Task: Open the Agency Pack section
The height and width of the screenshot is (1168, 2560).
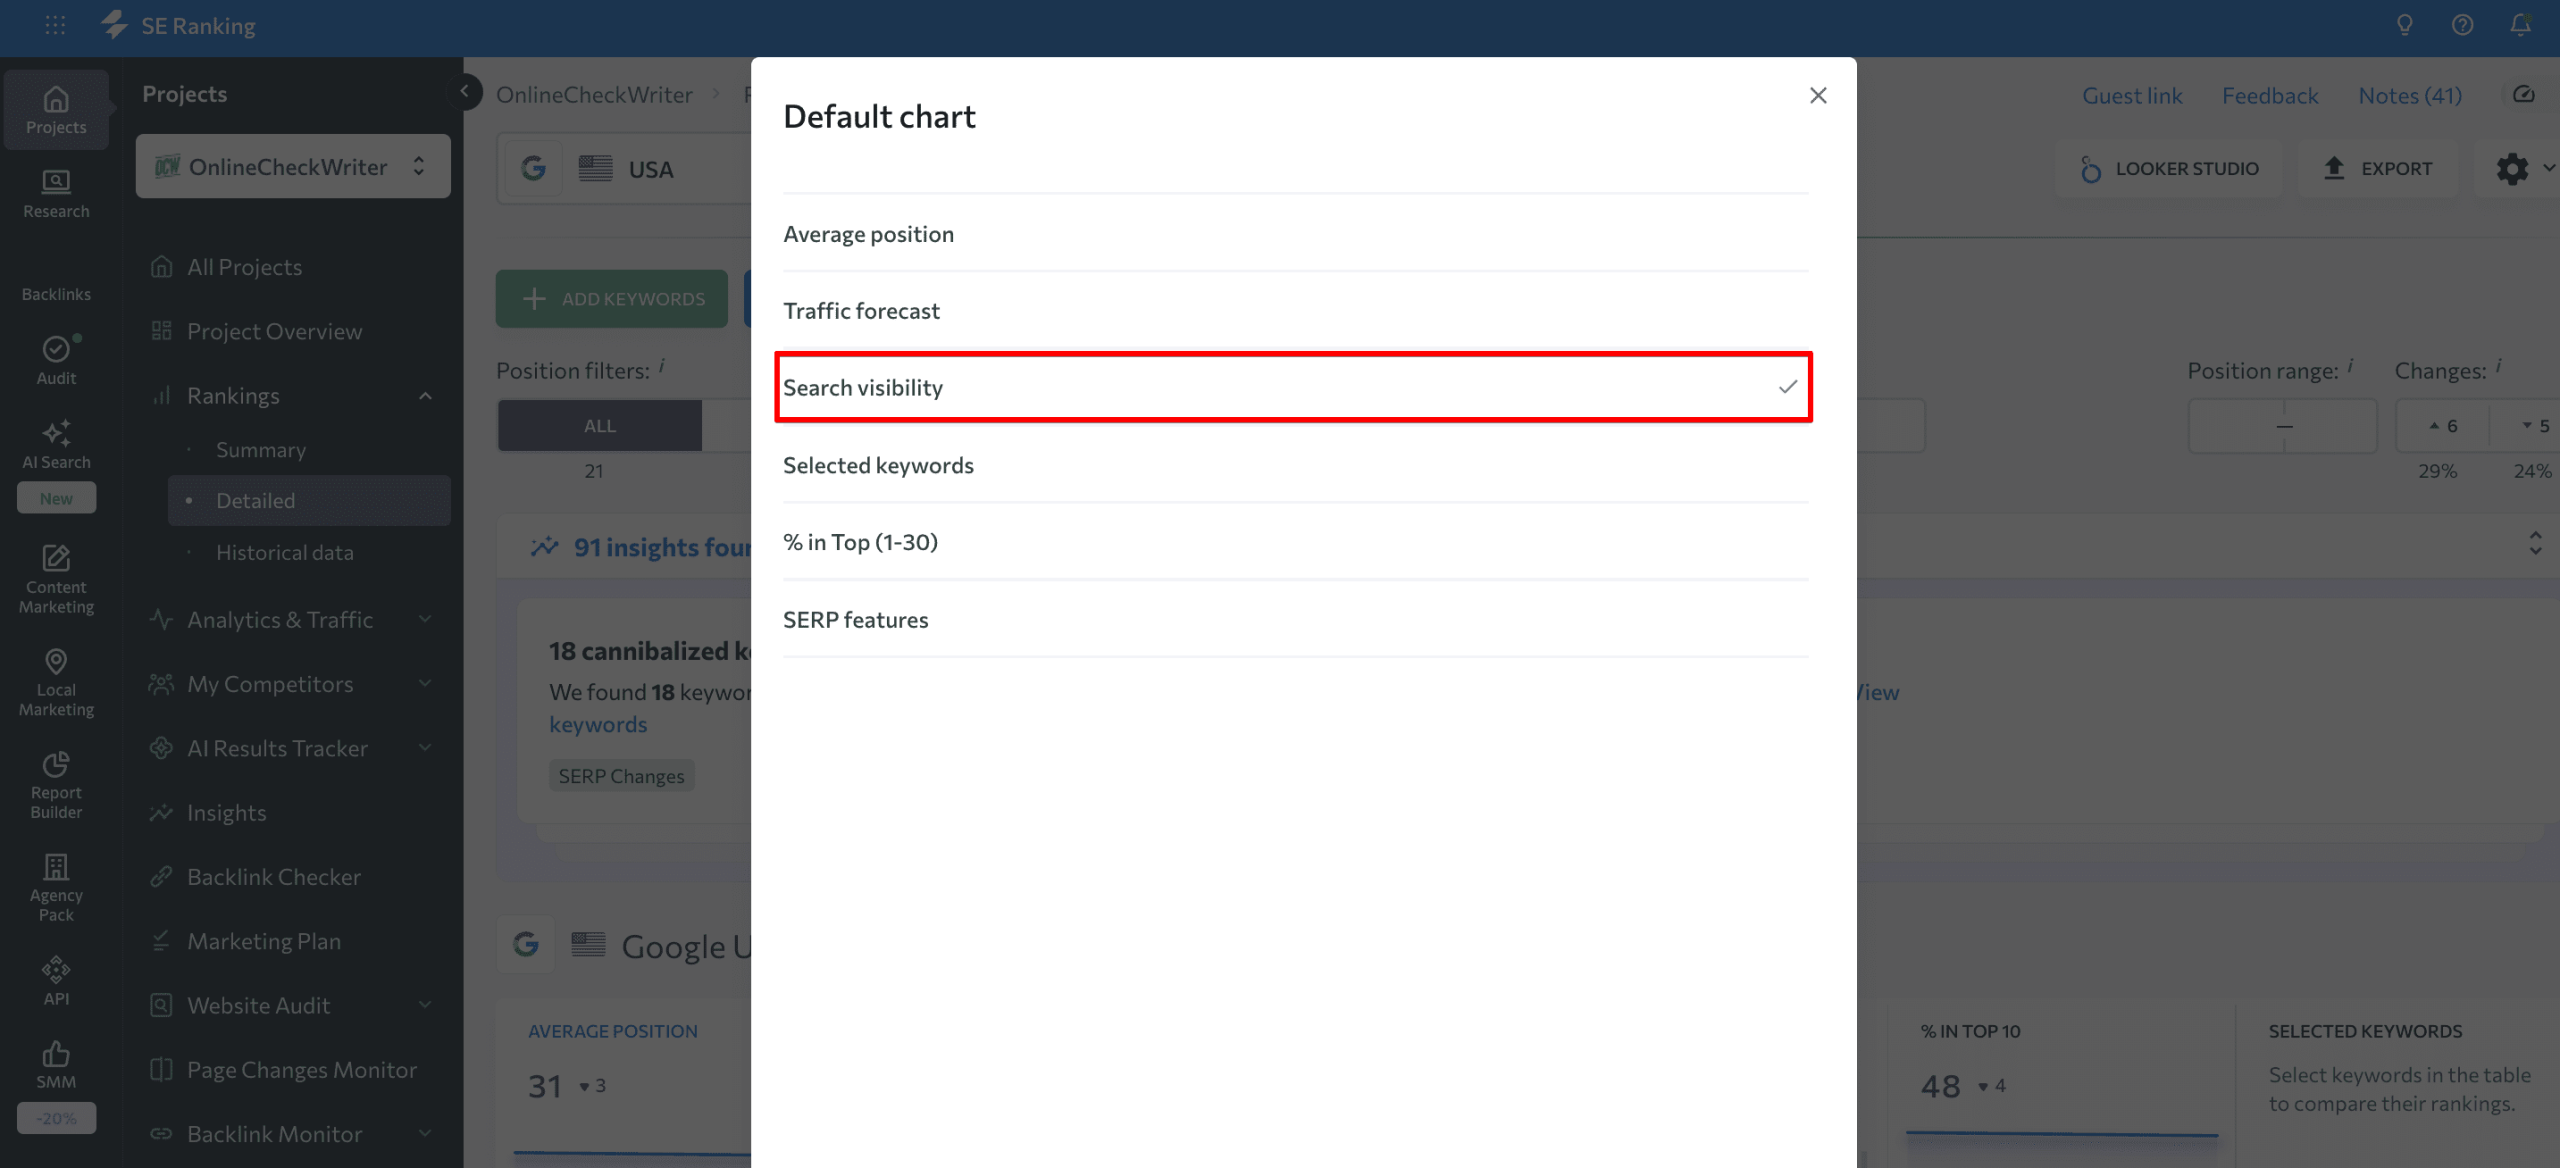Action: pos(56,885)
